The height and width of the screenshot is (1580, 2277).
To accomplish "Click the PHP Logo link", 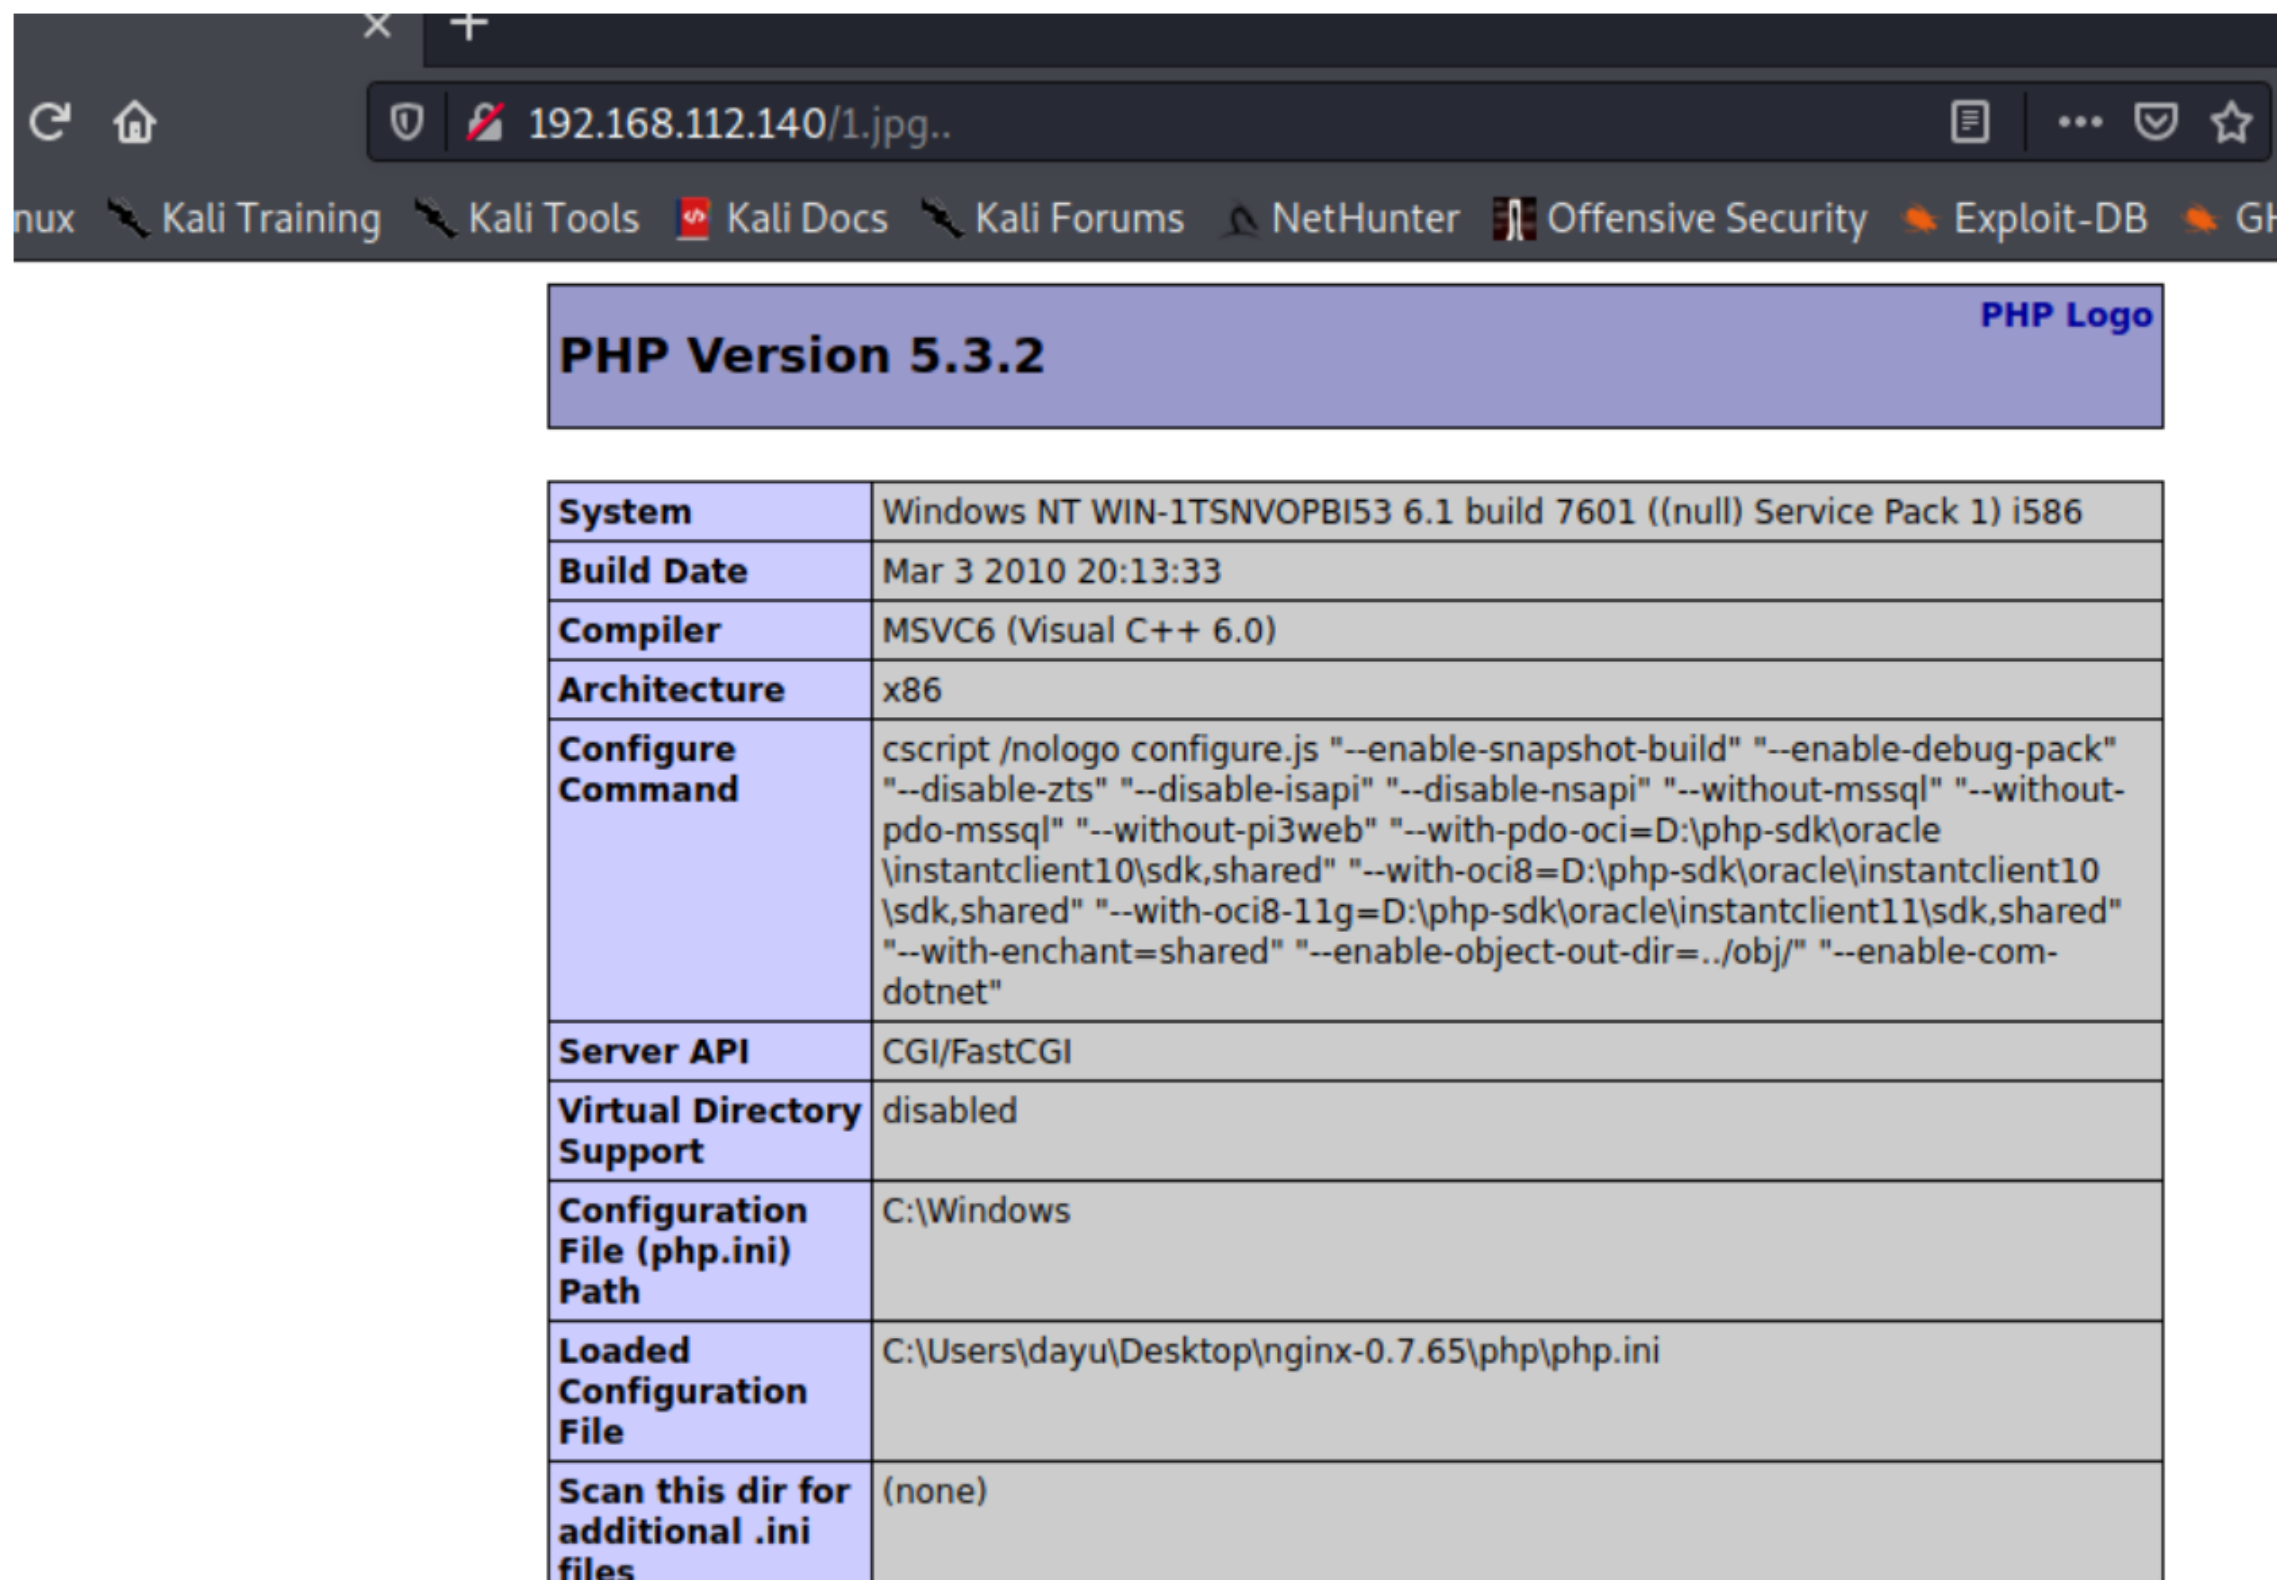I will pyautogui.click(x=2066, y=315).
